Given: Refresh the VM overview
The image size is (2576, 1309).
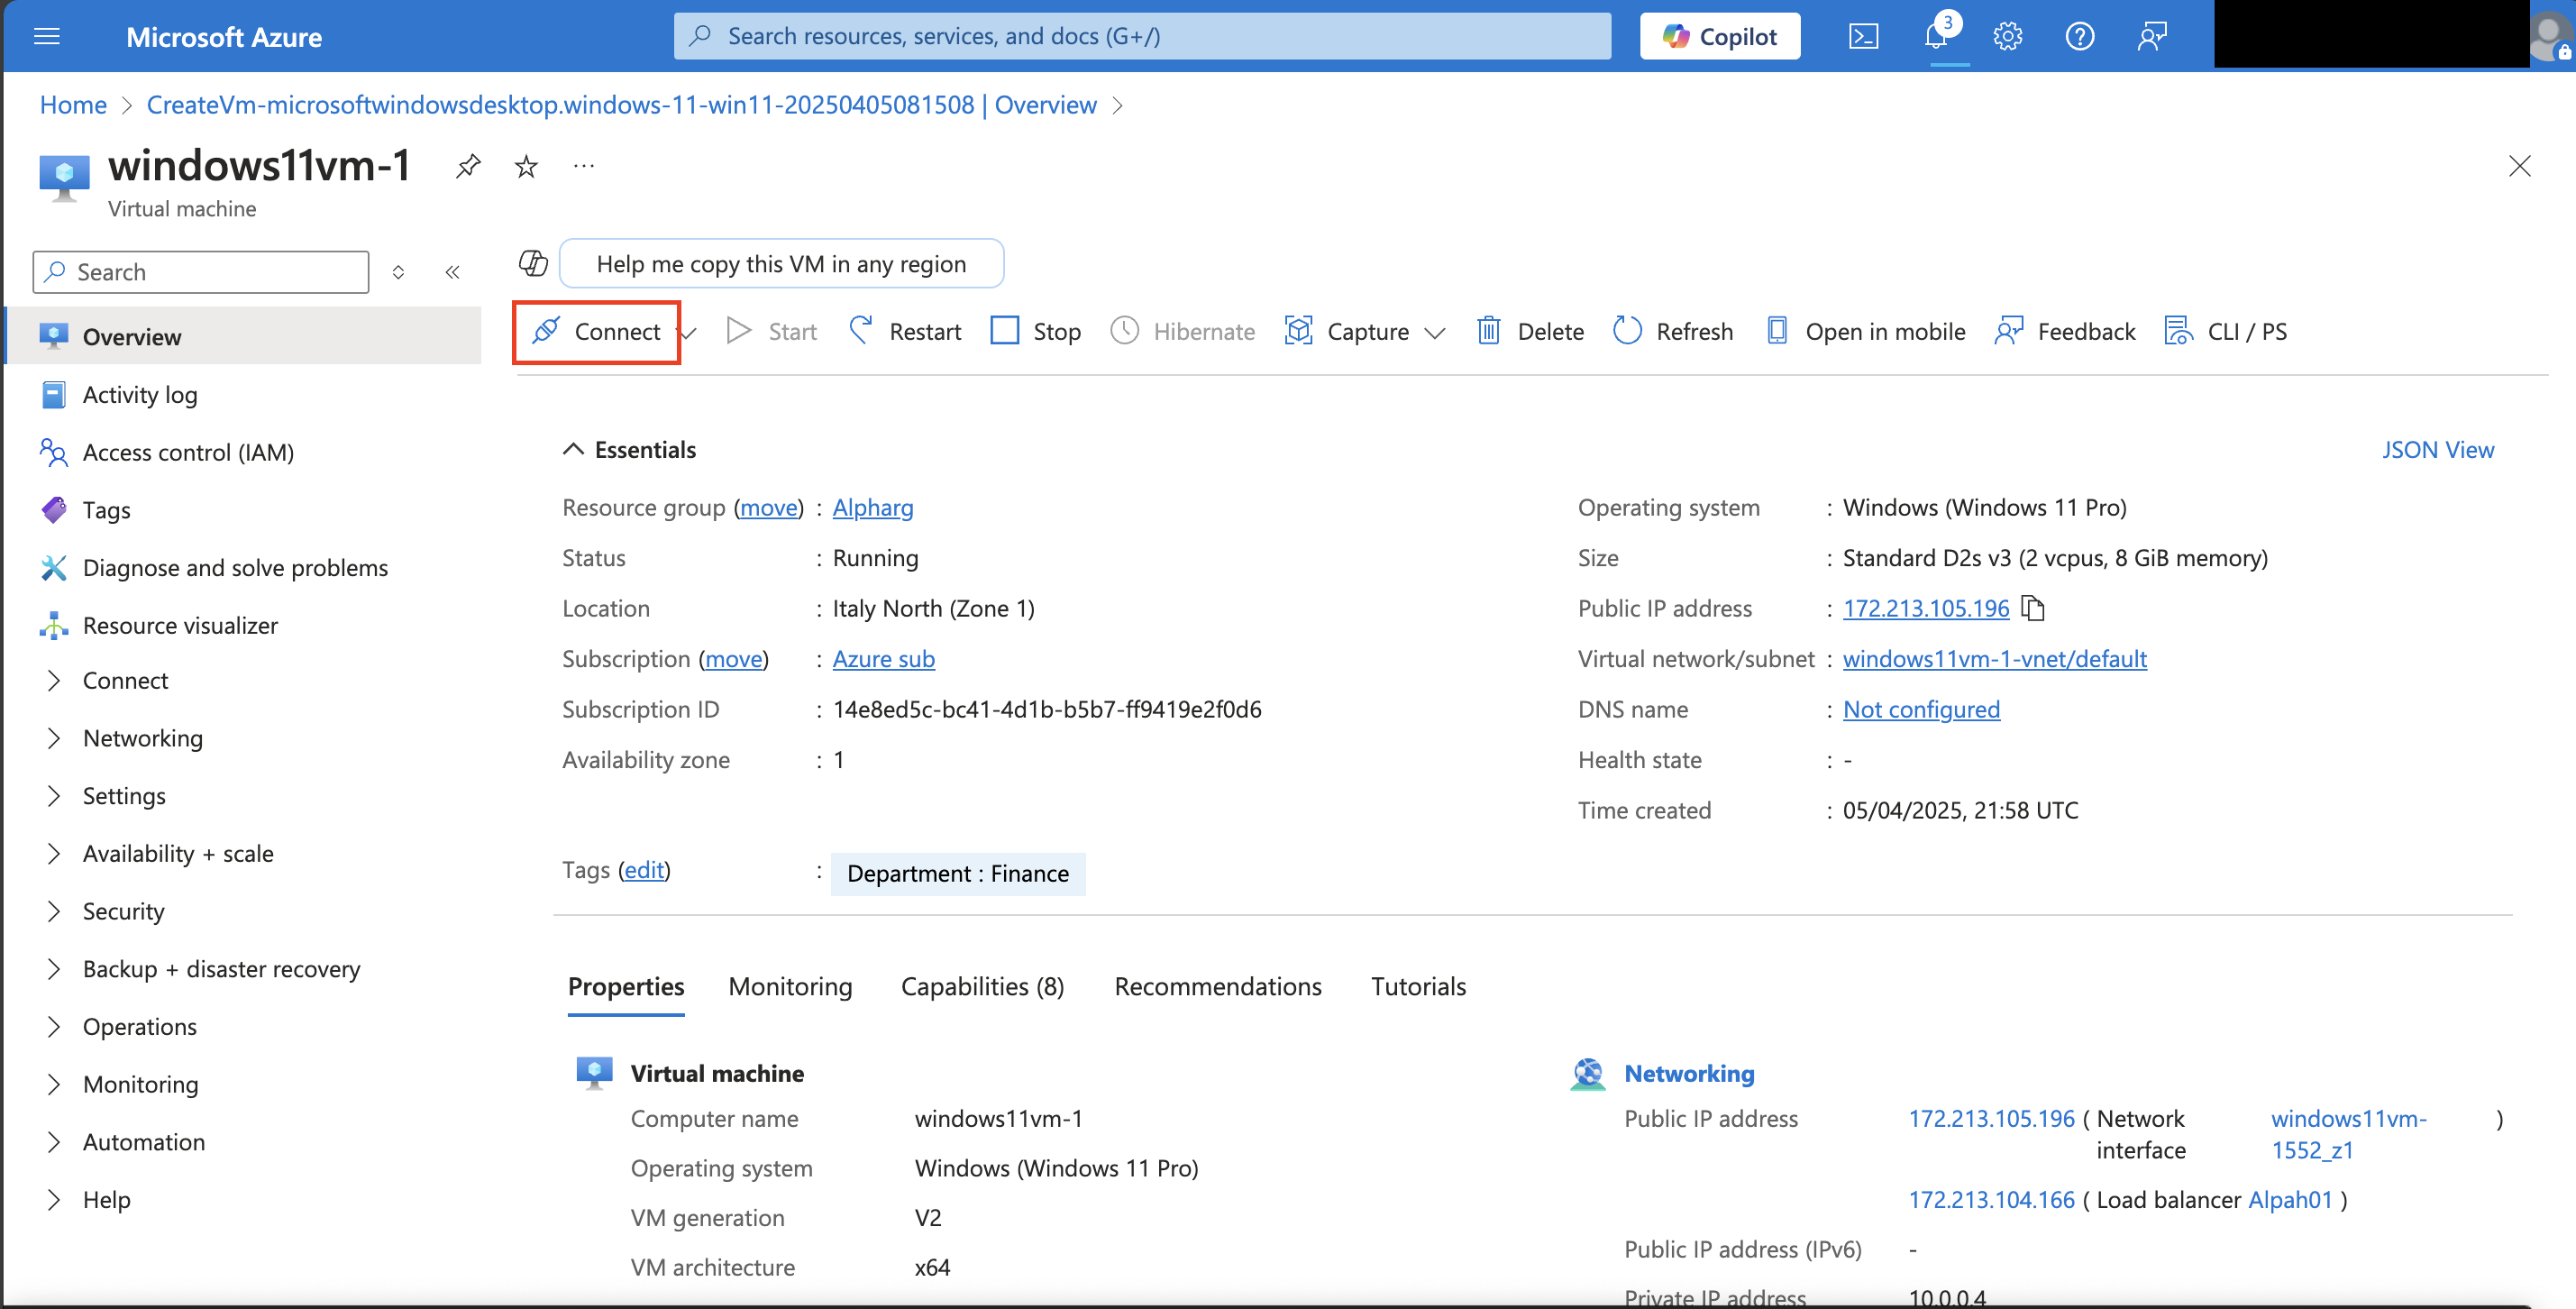Looking at the screenshot, I should [x=1672, y=331].
